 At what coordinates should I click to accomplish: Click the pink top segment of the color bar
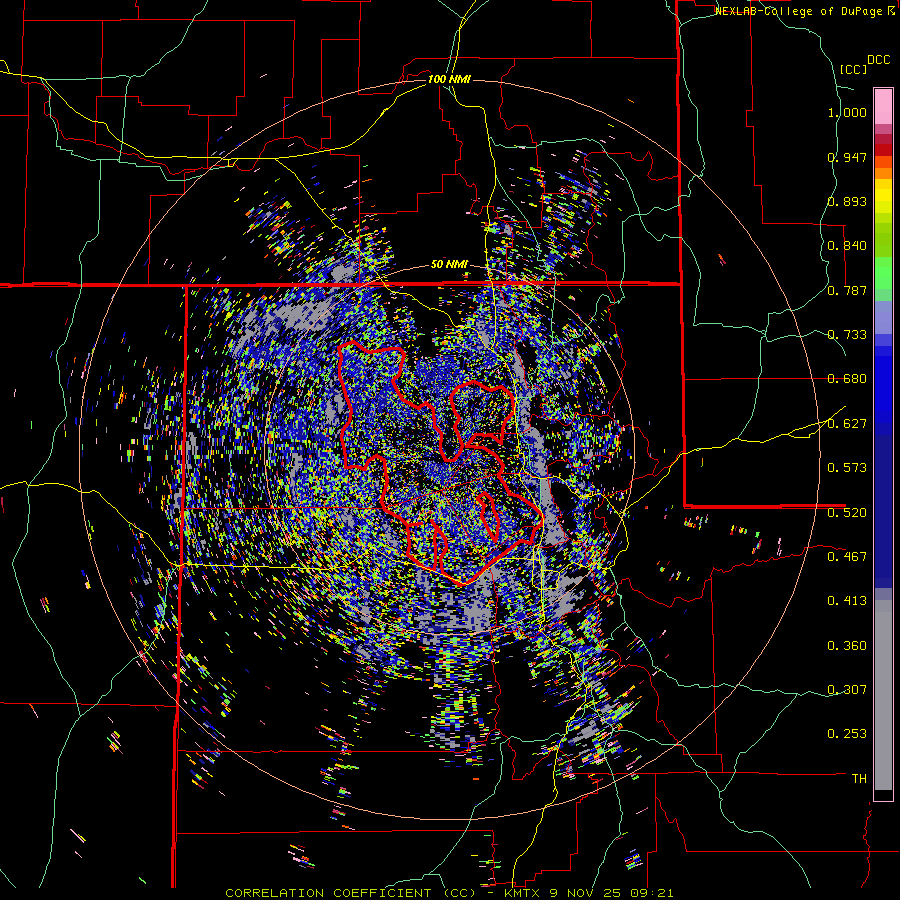click(x=883, y=106)
